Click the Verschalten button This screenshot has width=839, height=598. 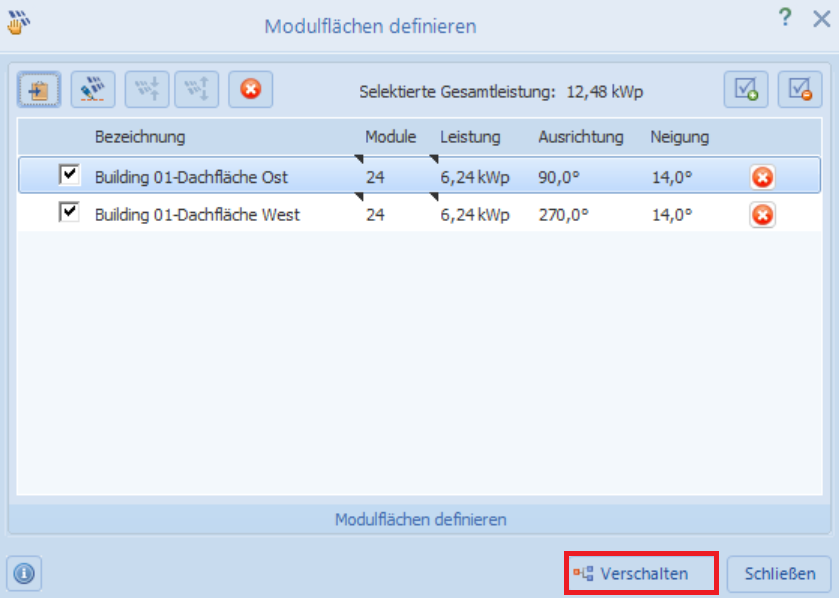[x=641, y=574]
